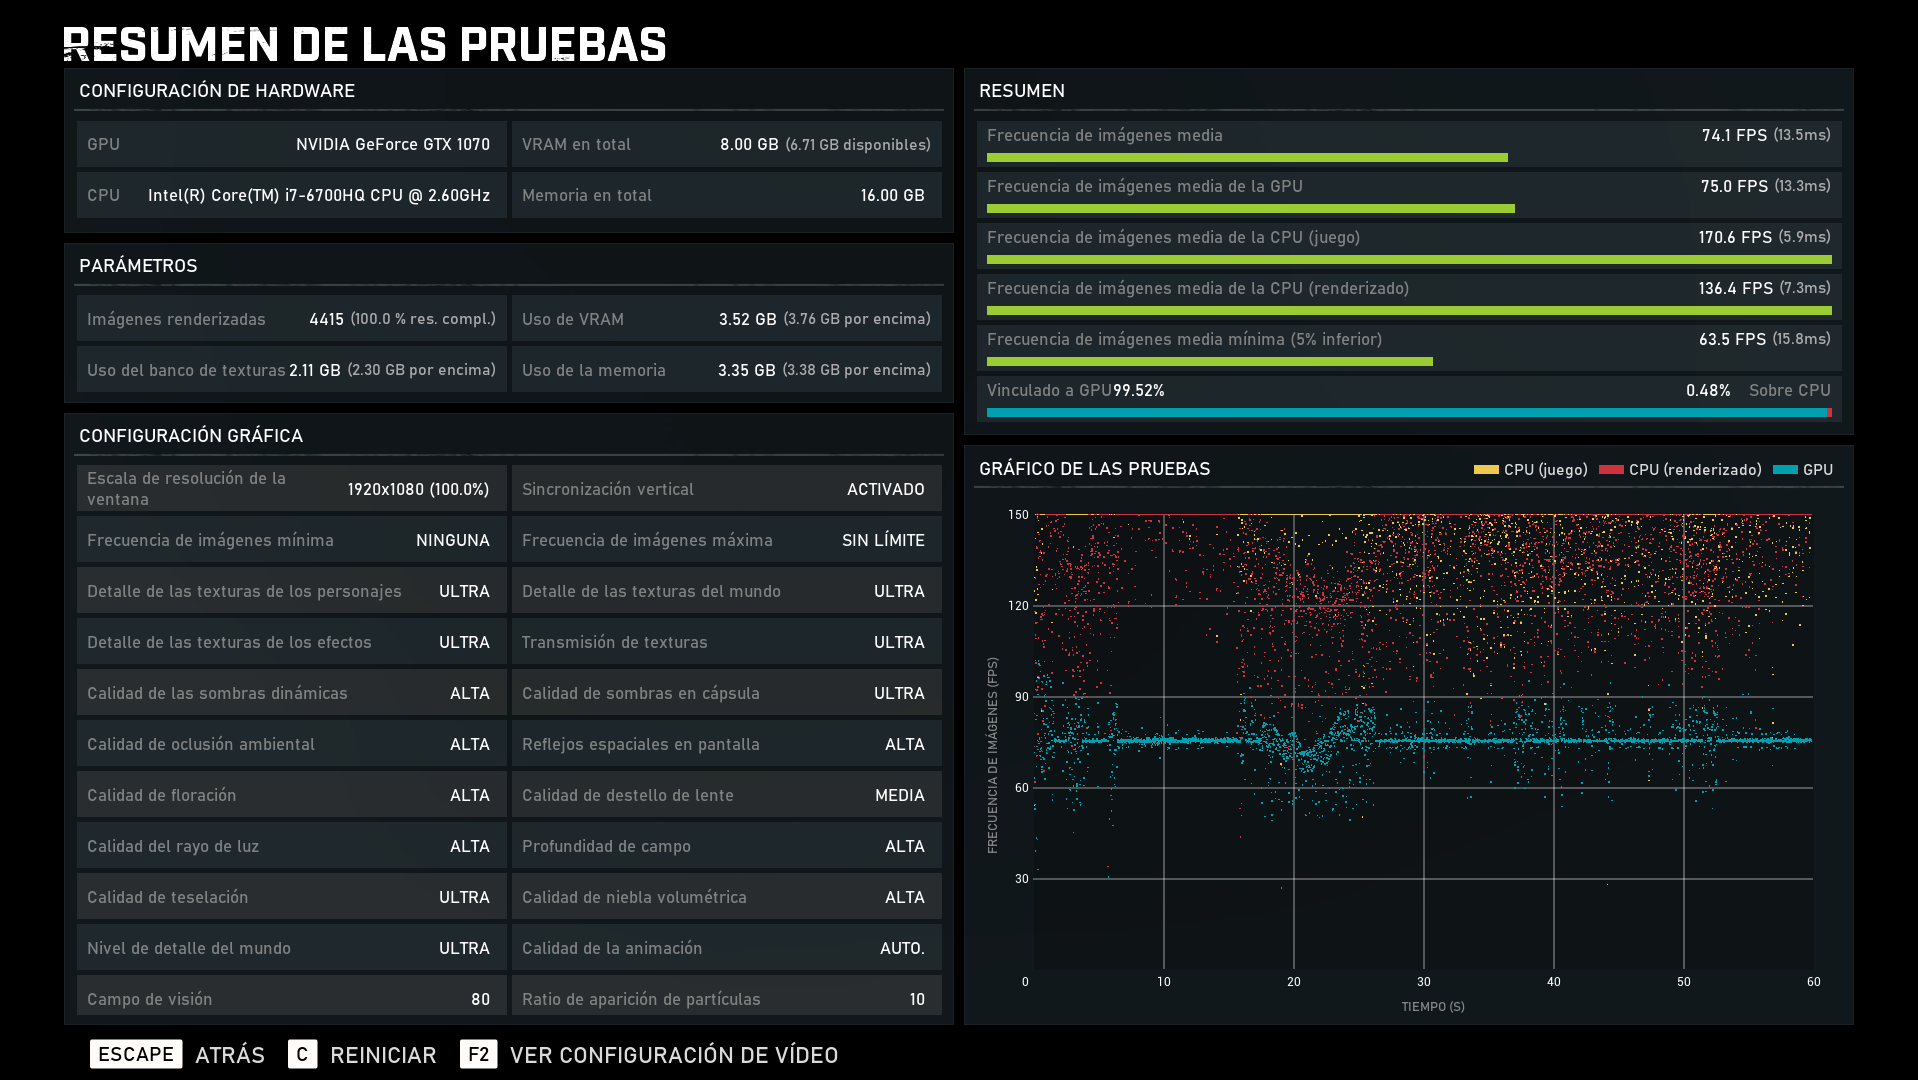The height and width of the screenshot is (1080, 1918).
Task: Click the Frecuencia de imágenes mínima NINGUNA row
Action: 291,540
